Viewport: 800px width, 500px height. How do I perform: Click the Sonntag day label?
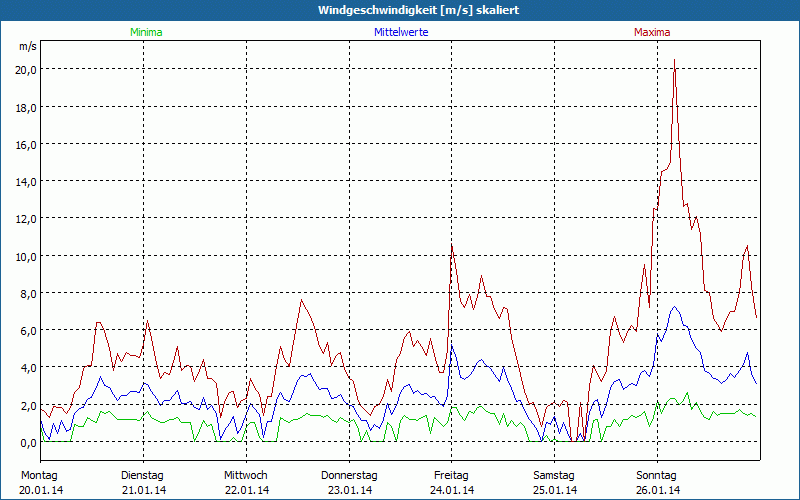[x=657, y=475]
